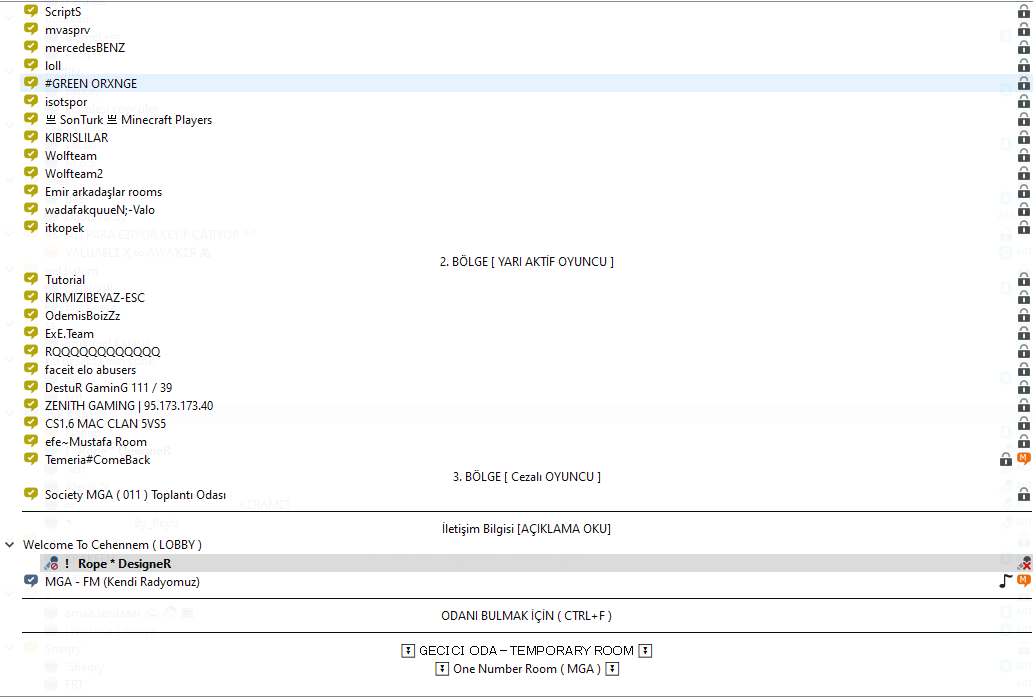
Task: Select the OdemisBoizZz channel
Action: [82, 316]
